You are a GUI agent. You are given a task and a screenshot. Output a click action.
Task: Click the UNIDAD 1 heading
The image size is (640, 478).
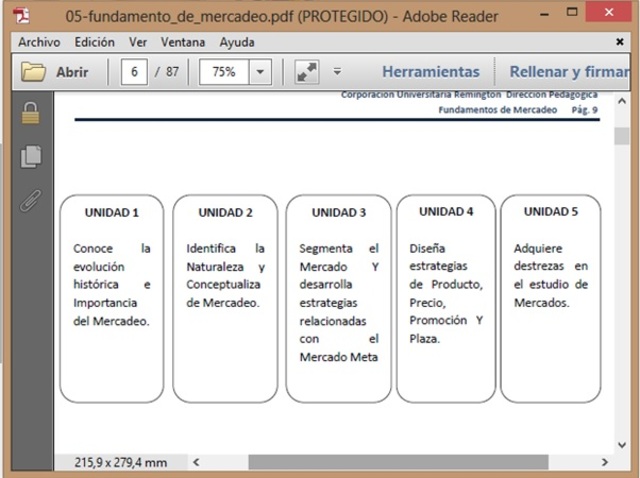pos(112,213)
